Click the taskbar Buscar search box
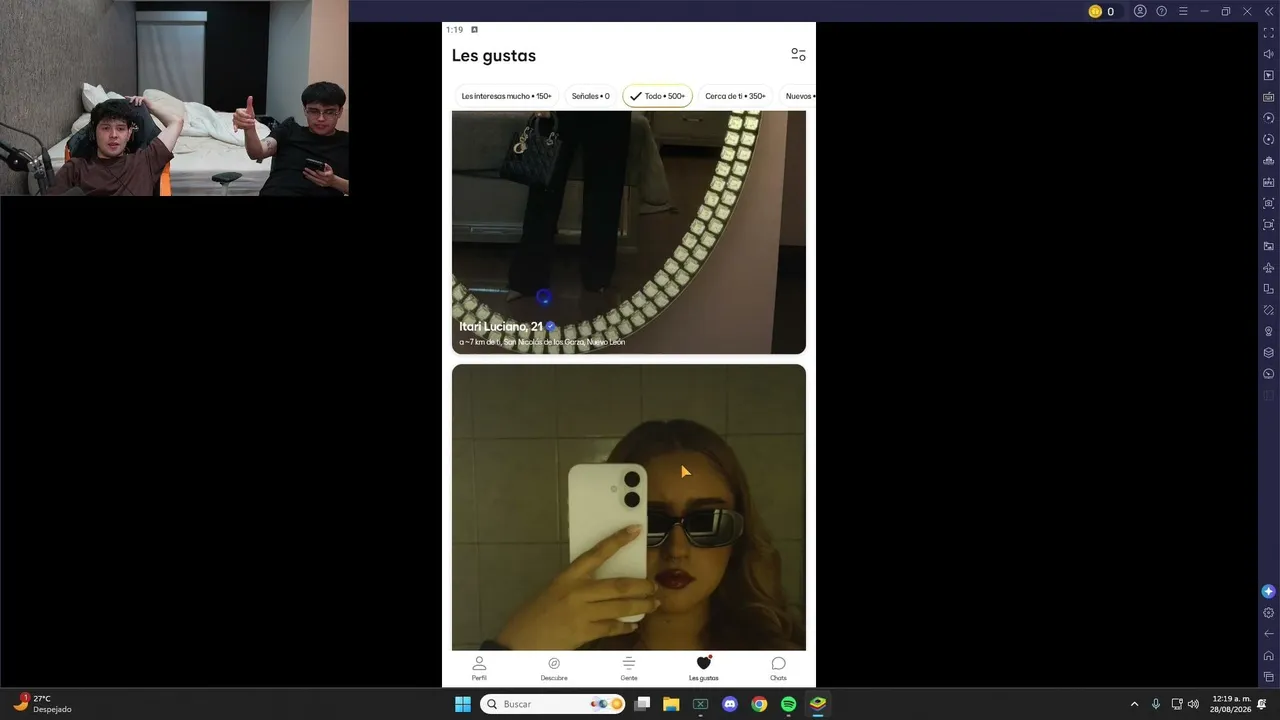 point(554,704)
